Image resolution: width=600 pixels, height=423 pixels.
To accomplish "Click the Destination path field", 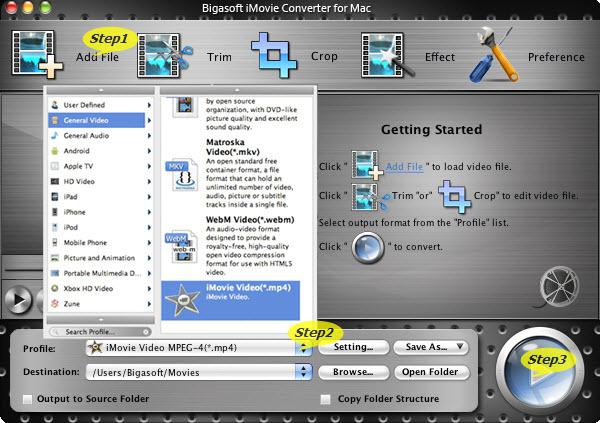I will click(191, 372).
